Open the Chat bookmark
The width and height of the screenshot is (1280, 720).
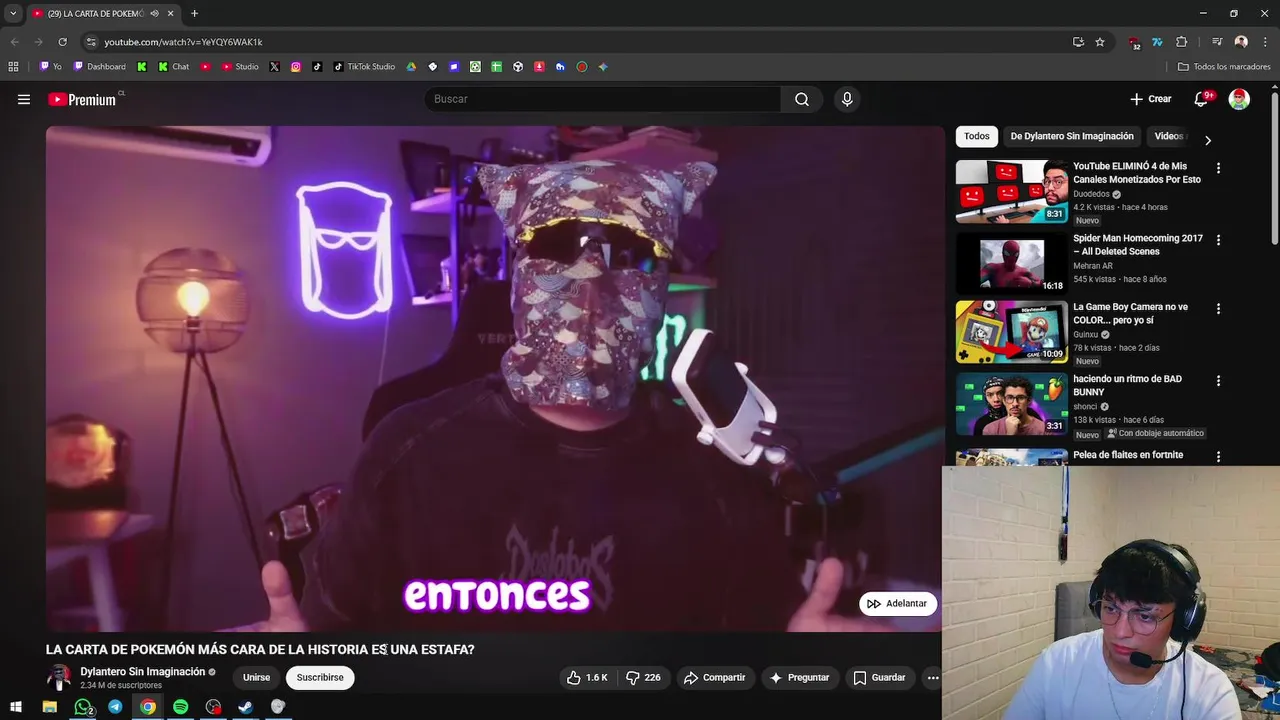pos(173,67)
